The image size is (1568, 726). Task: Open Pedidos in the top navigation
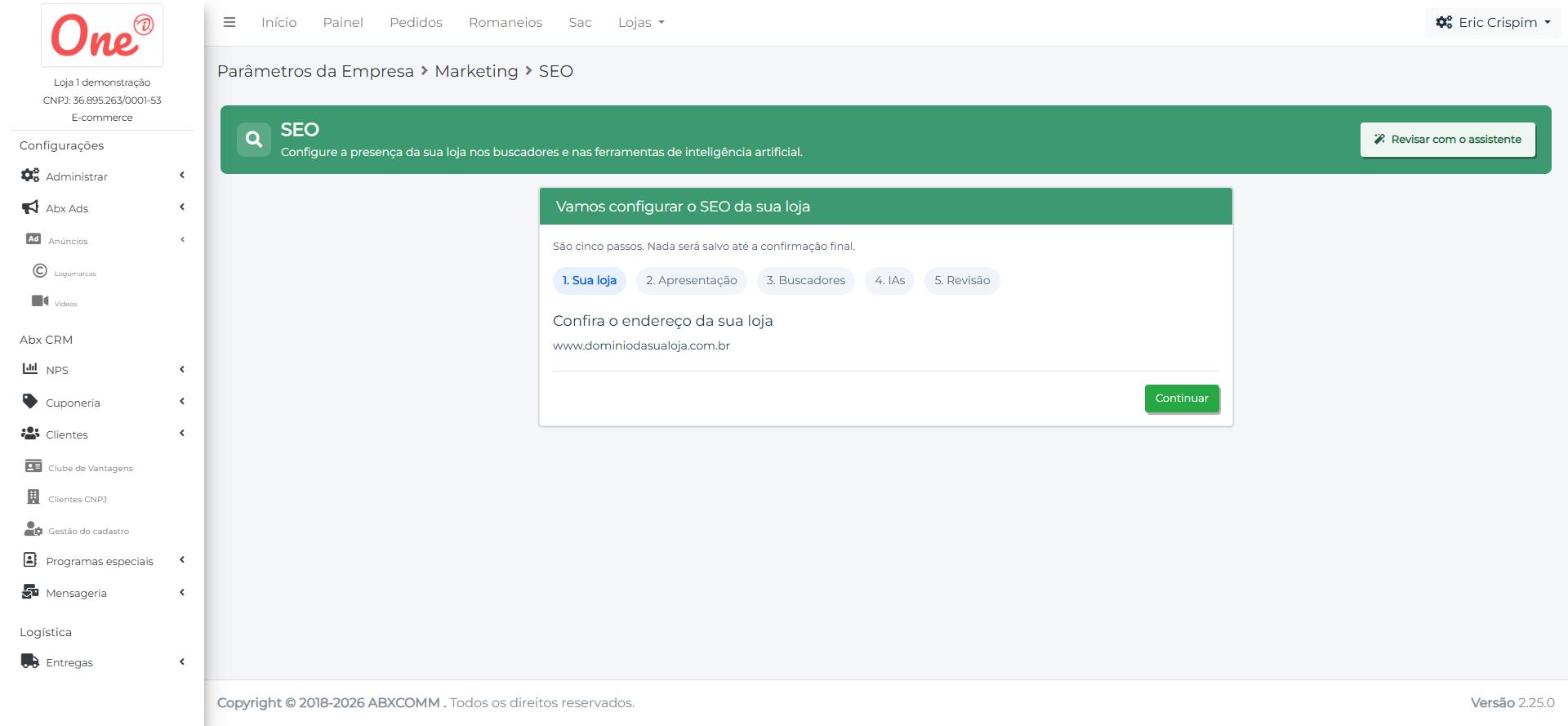pyautogui.click(x=416, y=22)
